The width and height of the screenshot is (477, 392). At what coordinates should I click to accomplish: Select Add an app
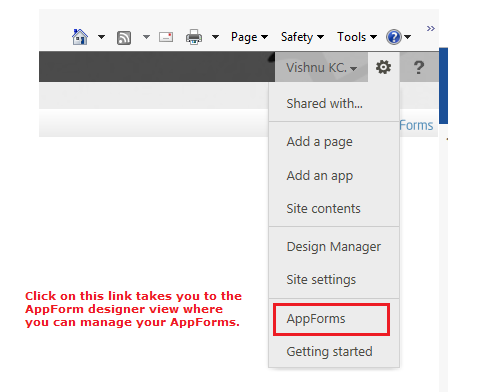pyautogui.click(x=334, y=175)
